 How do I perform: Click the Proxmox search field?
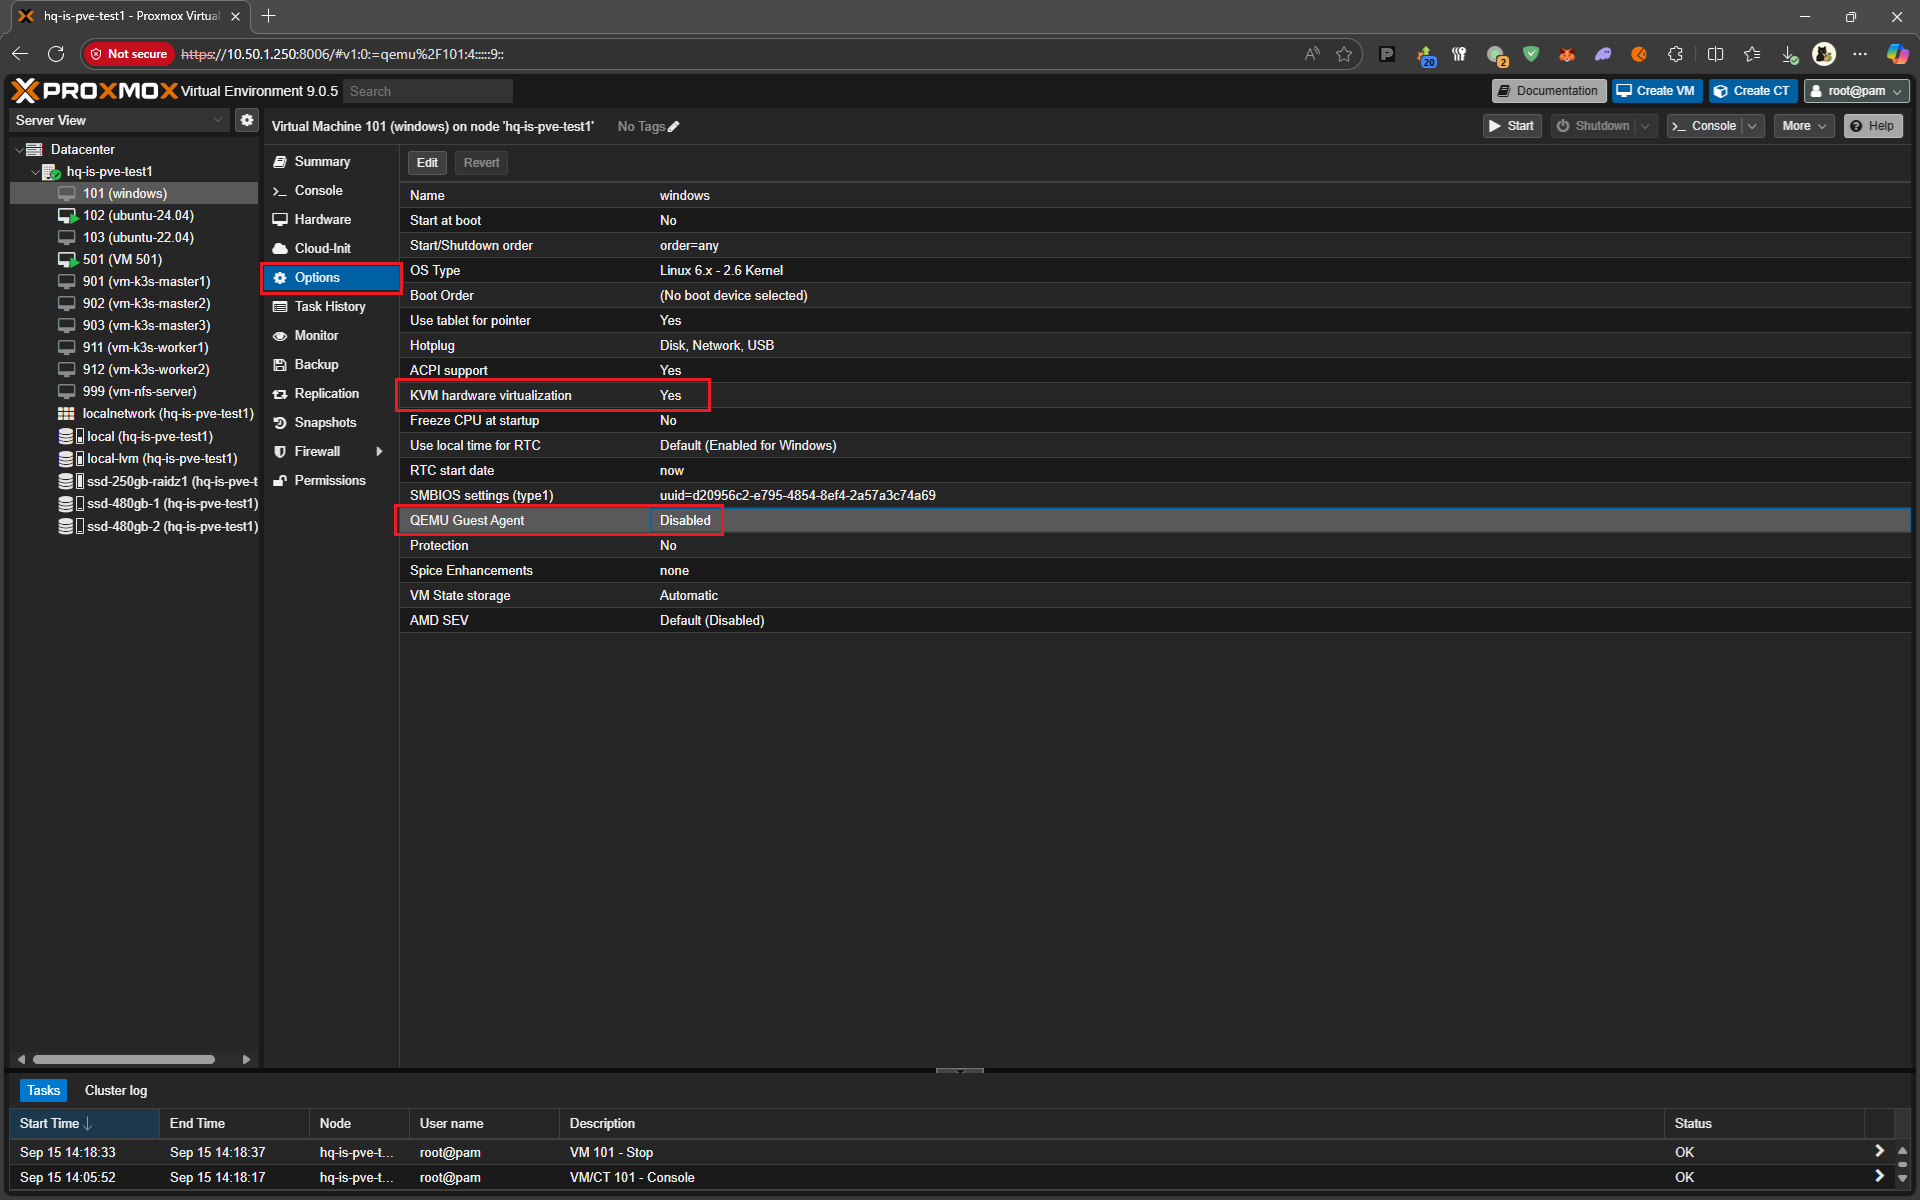428,91
